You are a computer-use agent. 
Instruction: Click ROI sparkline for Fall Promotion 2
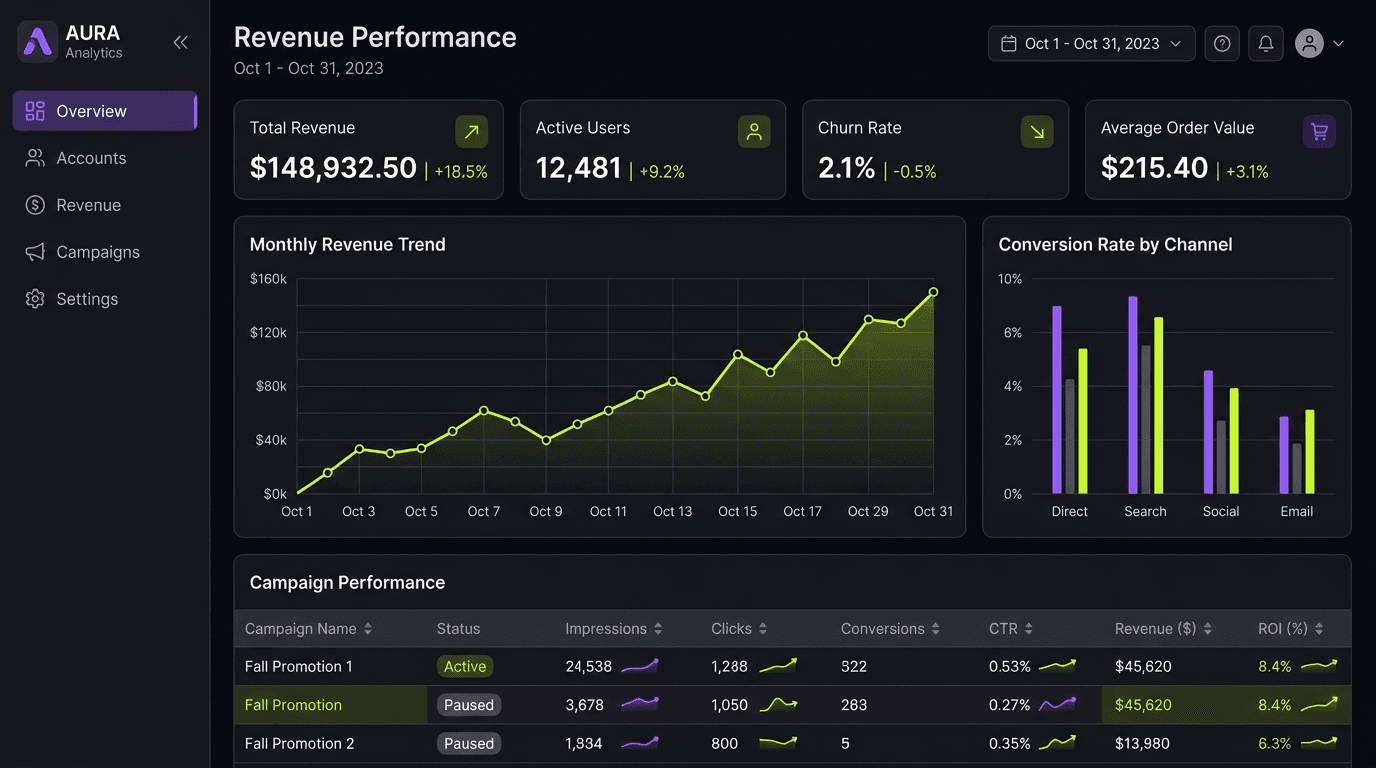point(1319,743)
